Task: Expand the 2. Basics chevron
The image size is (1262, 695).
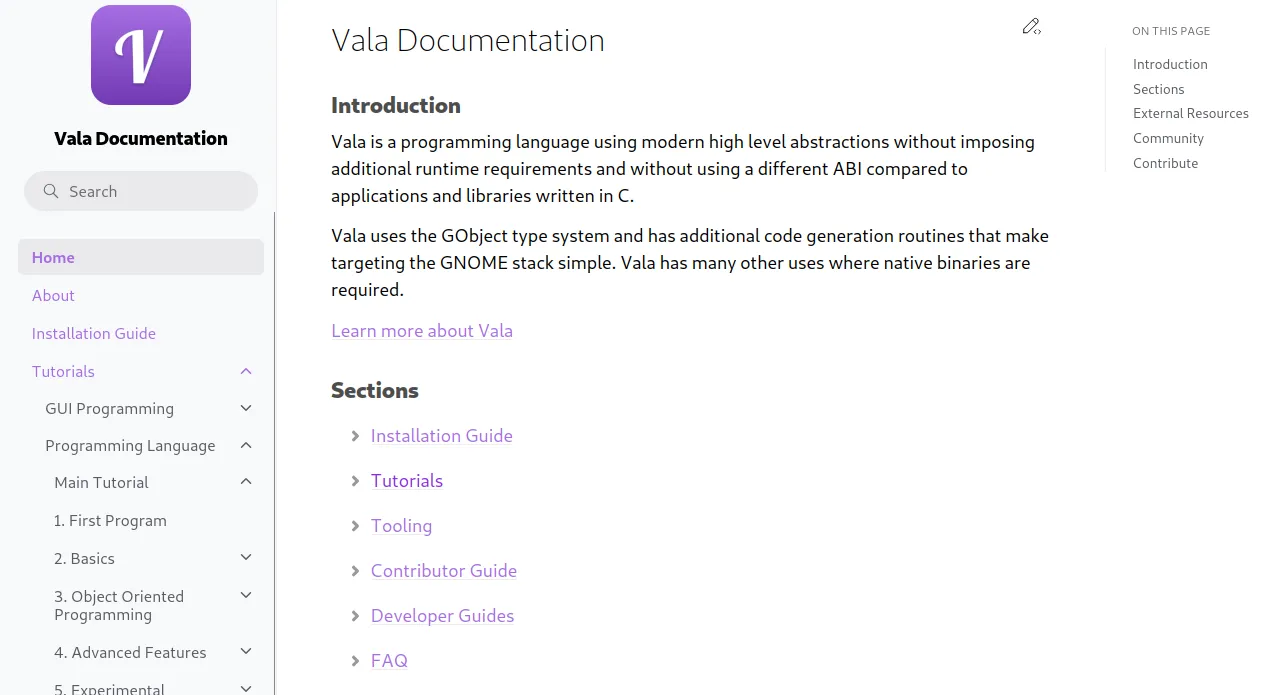Action: pyautogui.click(x=246, y=558)
